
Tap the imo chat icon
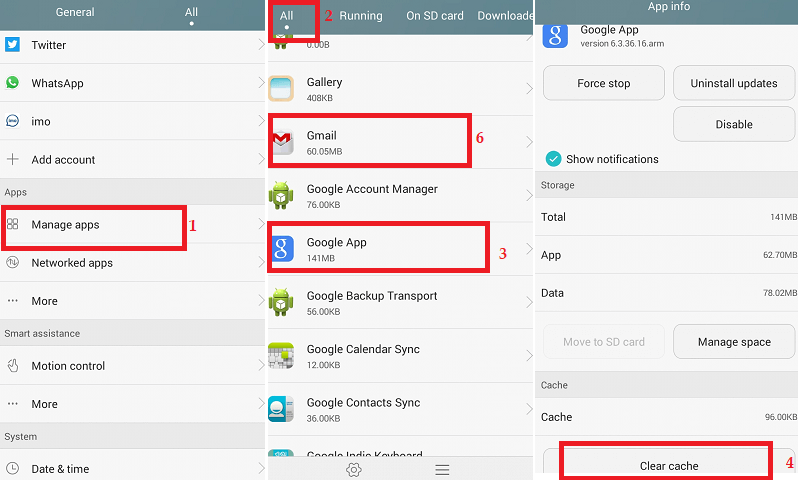12,121
